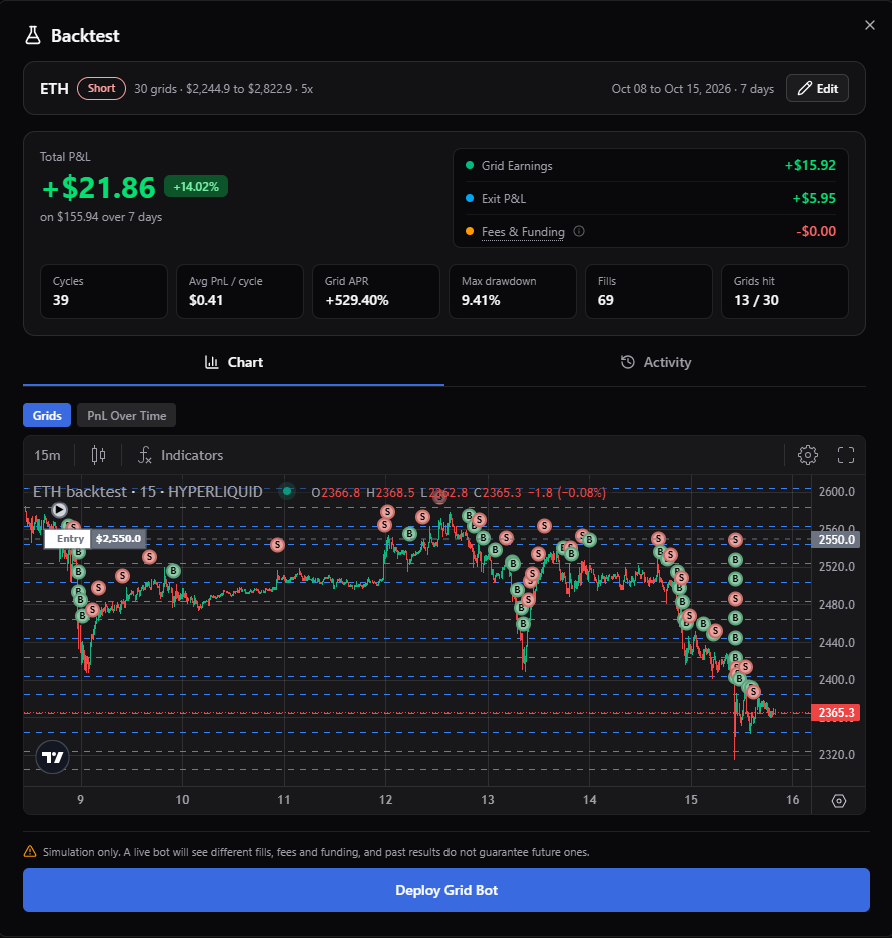Image resolution: width=892 pixels, height=938 pixels.
Task: Open the Indicators menu
Action: pyautogui.click(x=180, y=455)
